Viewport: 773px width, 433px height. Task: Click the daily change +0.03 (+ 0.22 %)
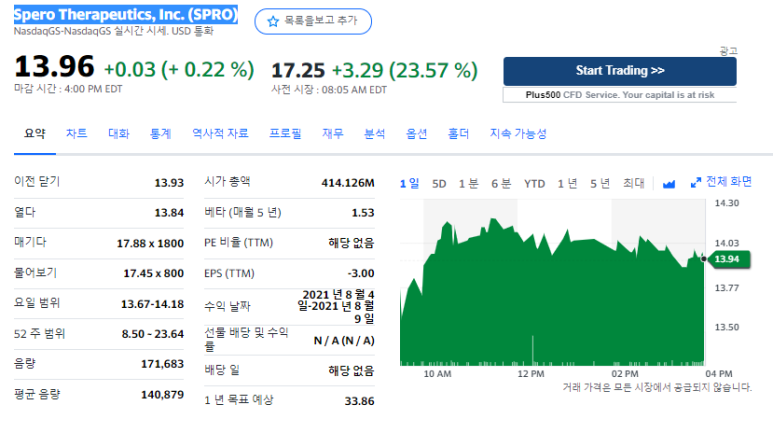pos(179,70)
